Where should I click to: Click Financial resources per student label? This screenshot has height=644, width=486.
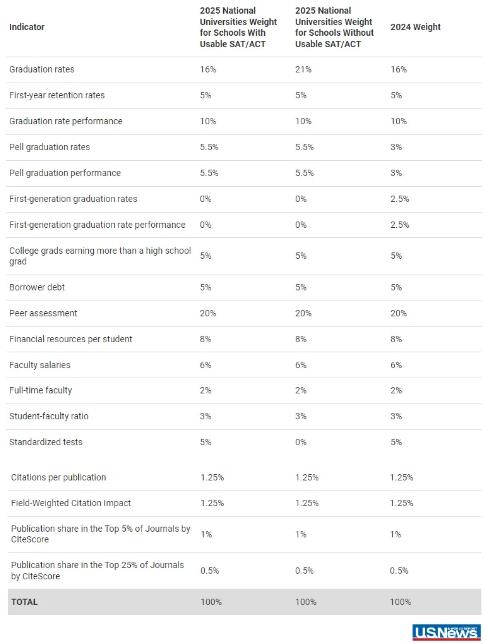[x=71, y=339]
